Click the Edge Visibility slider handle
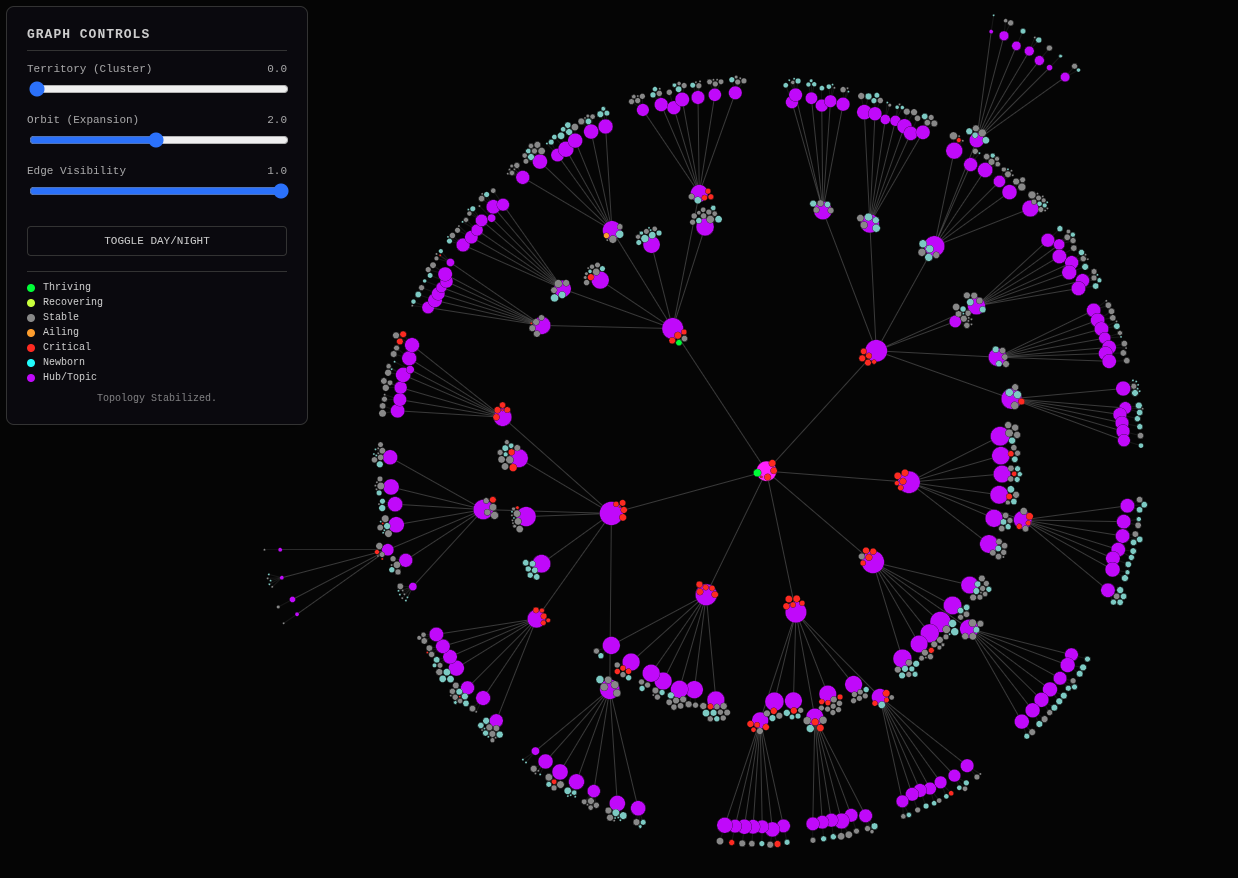The image size is (1238, 878). pyautogui.click(x=281, y=191)
